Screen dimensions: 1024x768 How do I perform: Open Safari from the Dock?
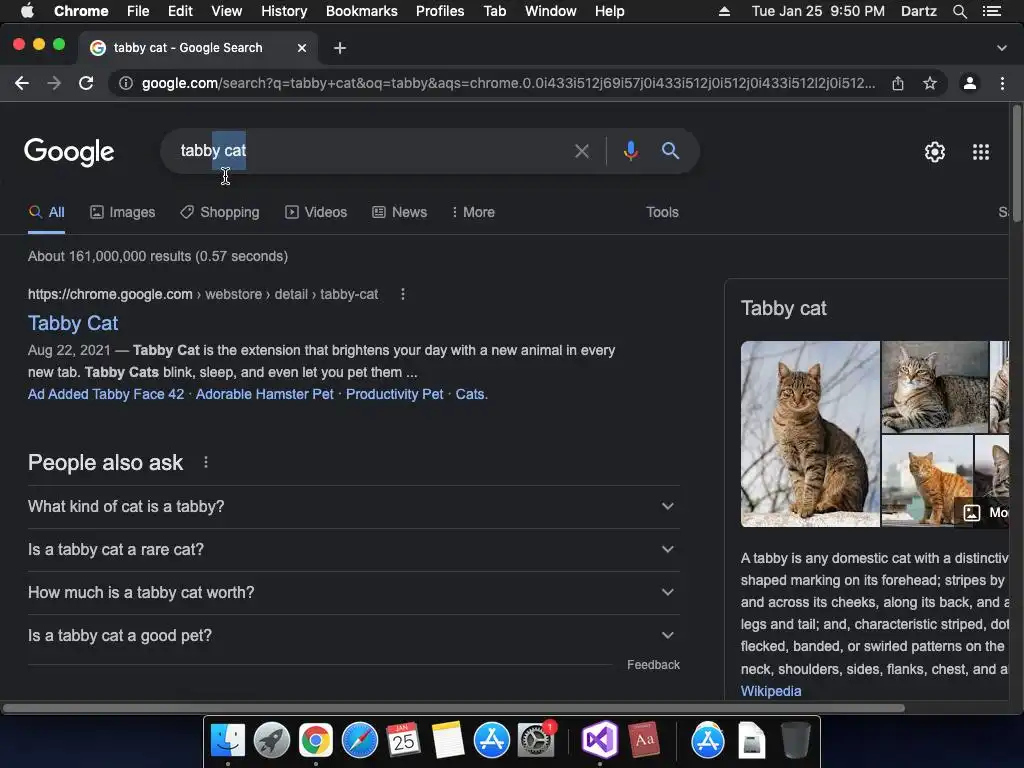pos(360,740)
